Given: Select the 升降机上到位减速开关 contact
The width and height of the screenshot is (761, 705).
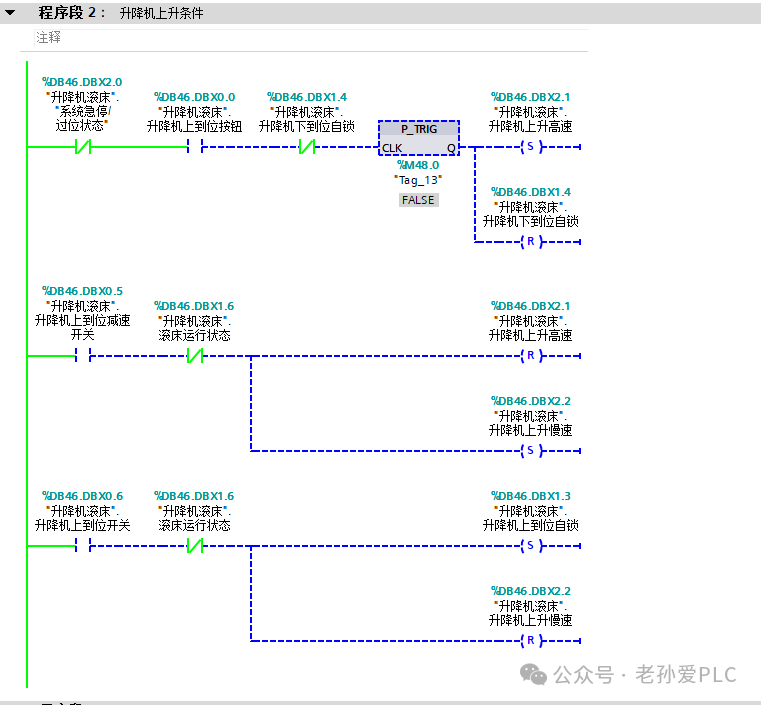Looking at the screenshot, I should (83, 356).
